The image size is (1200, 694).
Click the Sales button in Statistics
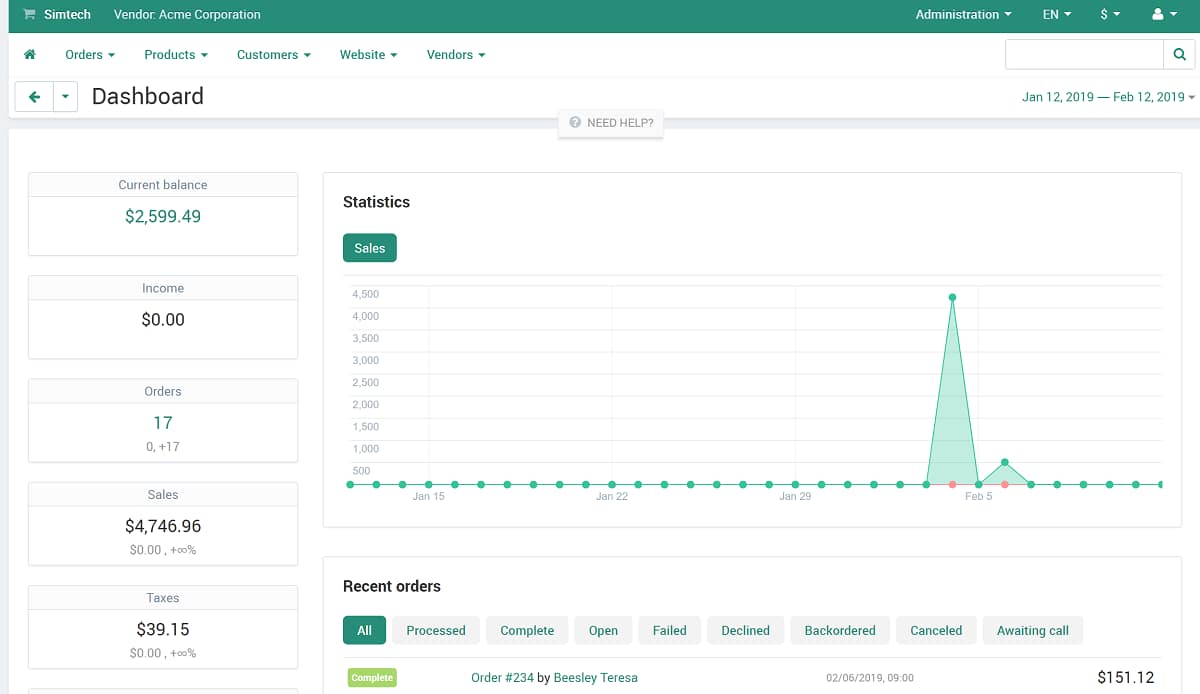[369, 247]
